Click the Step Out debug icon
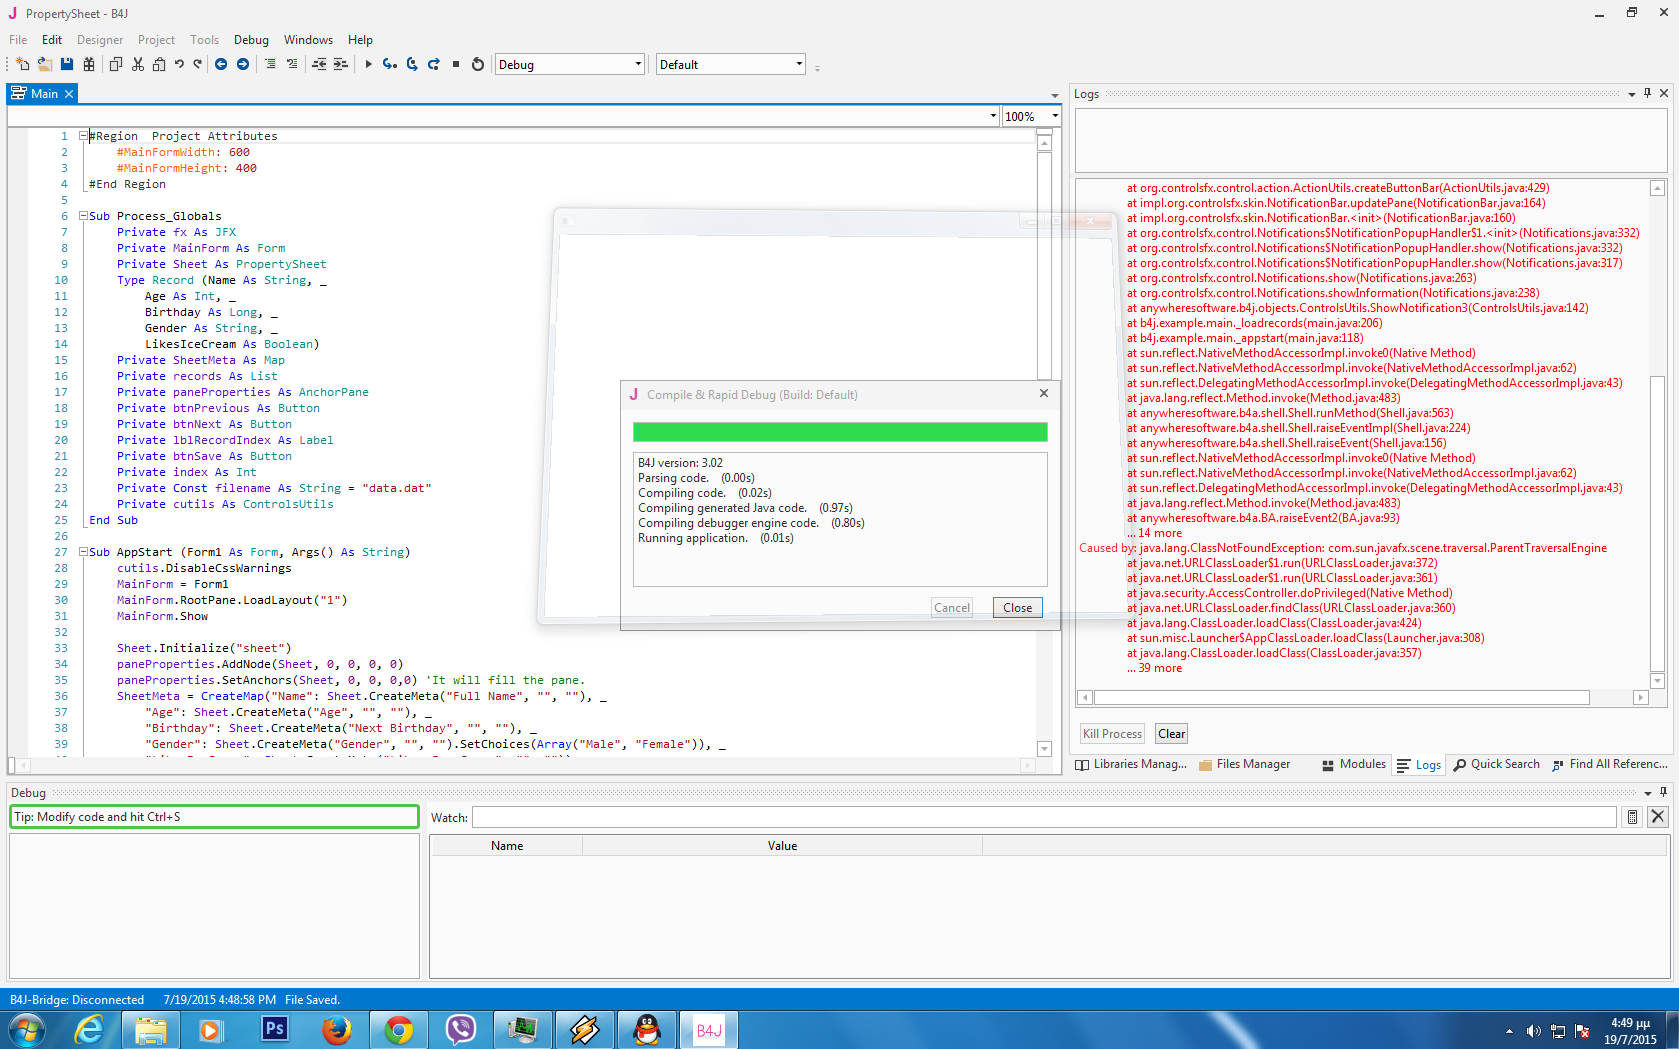Image resolution: width=1679 pixels, height=1049 pixels. click(x=434, y=64)
